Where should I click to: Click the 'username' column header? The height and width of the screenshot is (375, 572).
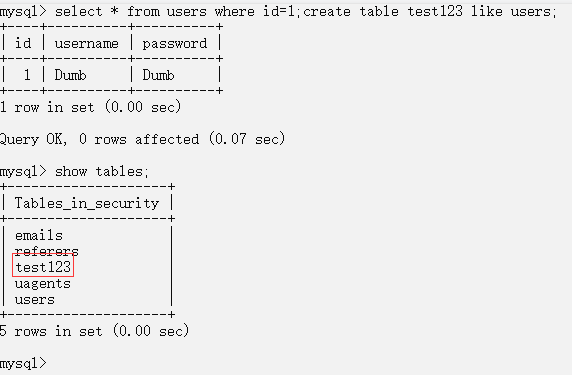point(87,44)
